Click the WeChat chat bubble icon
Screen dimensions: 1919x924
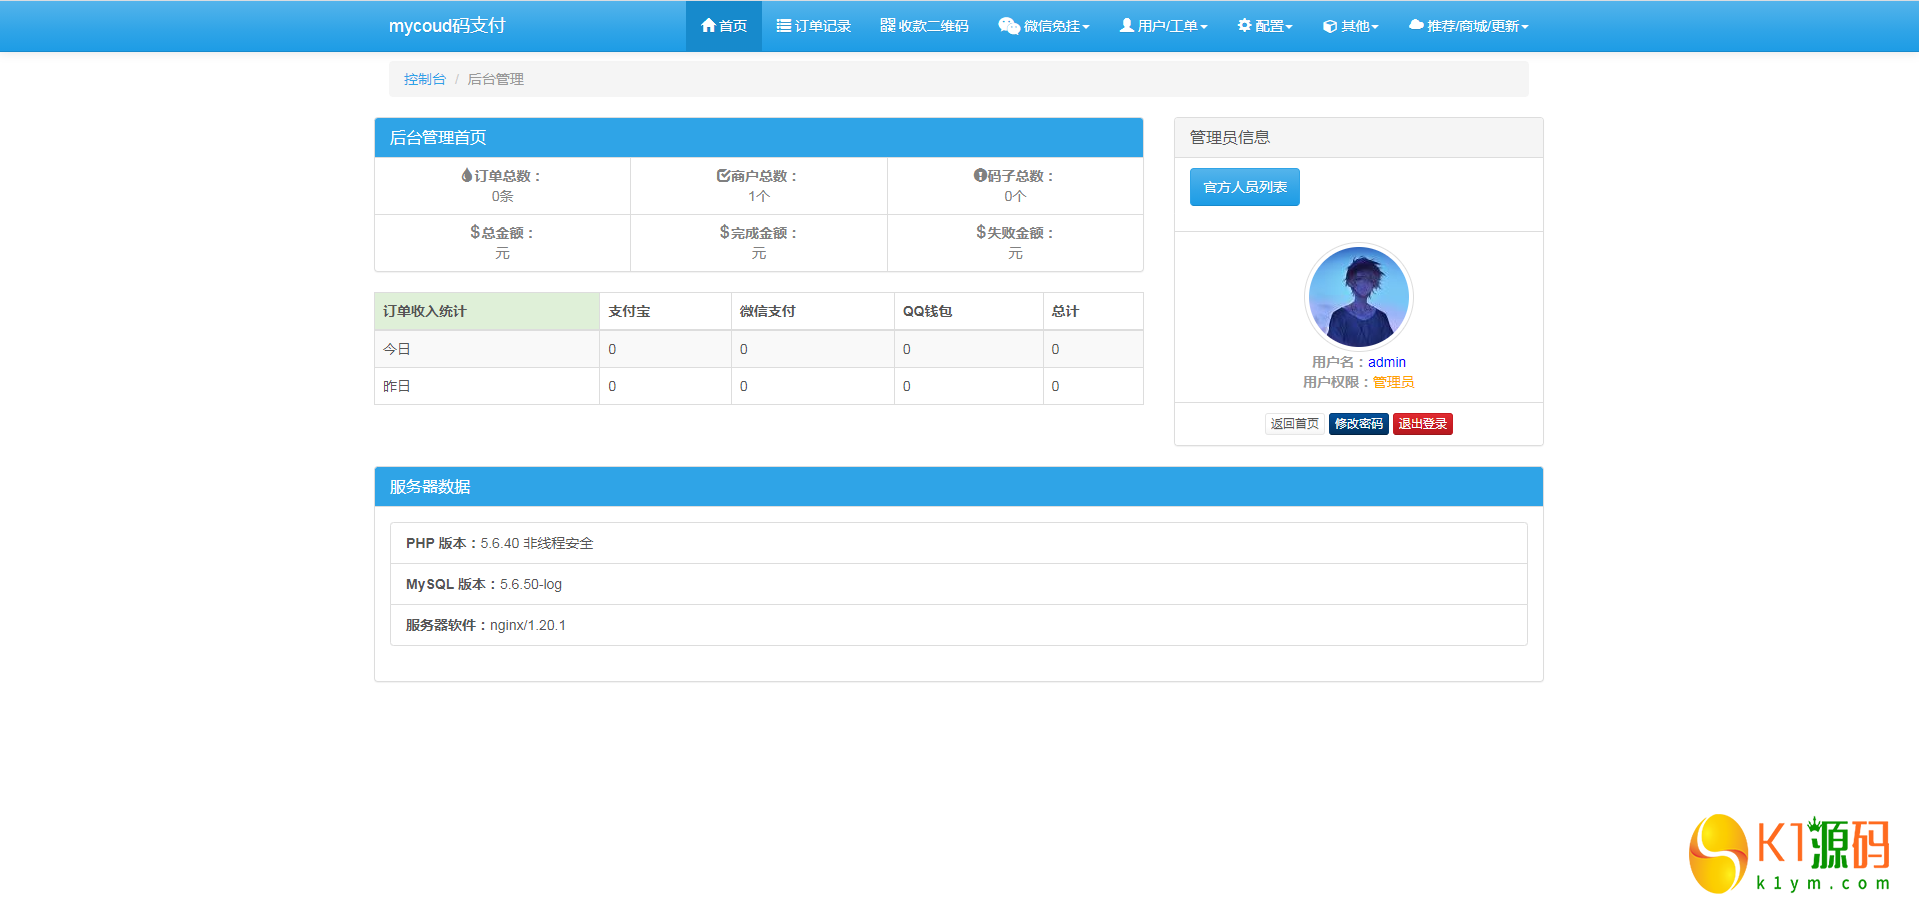coord(1008,26)
